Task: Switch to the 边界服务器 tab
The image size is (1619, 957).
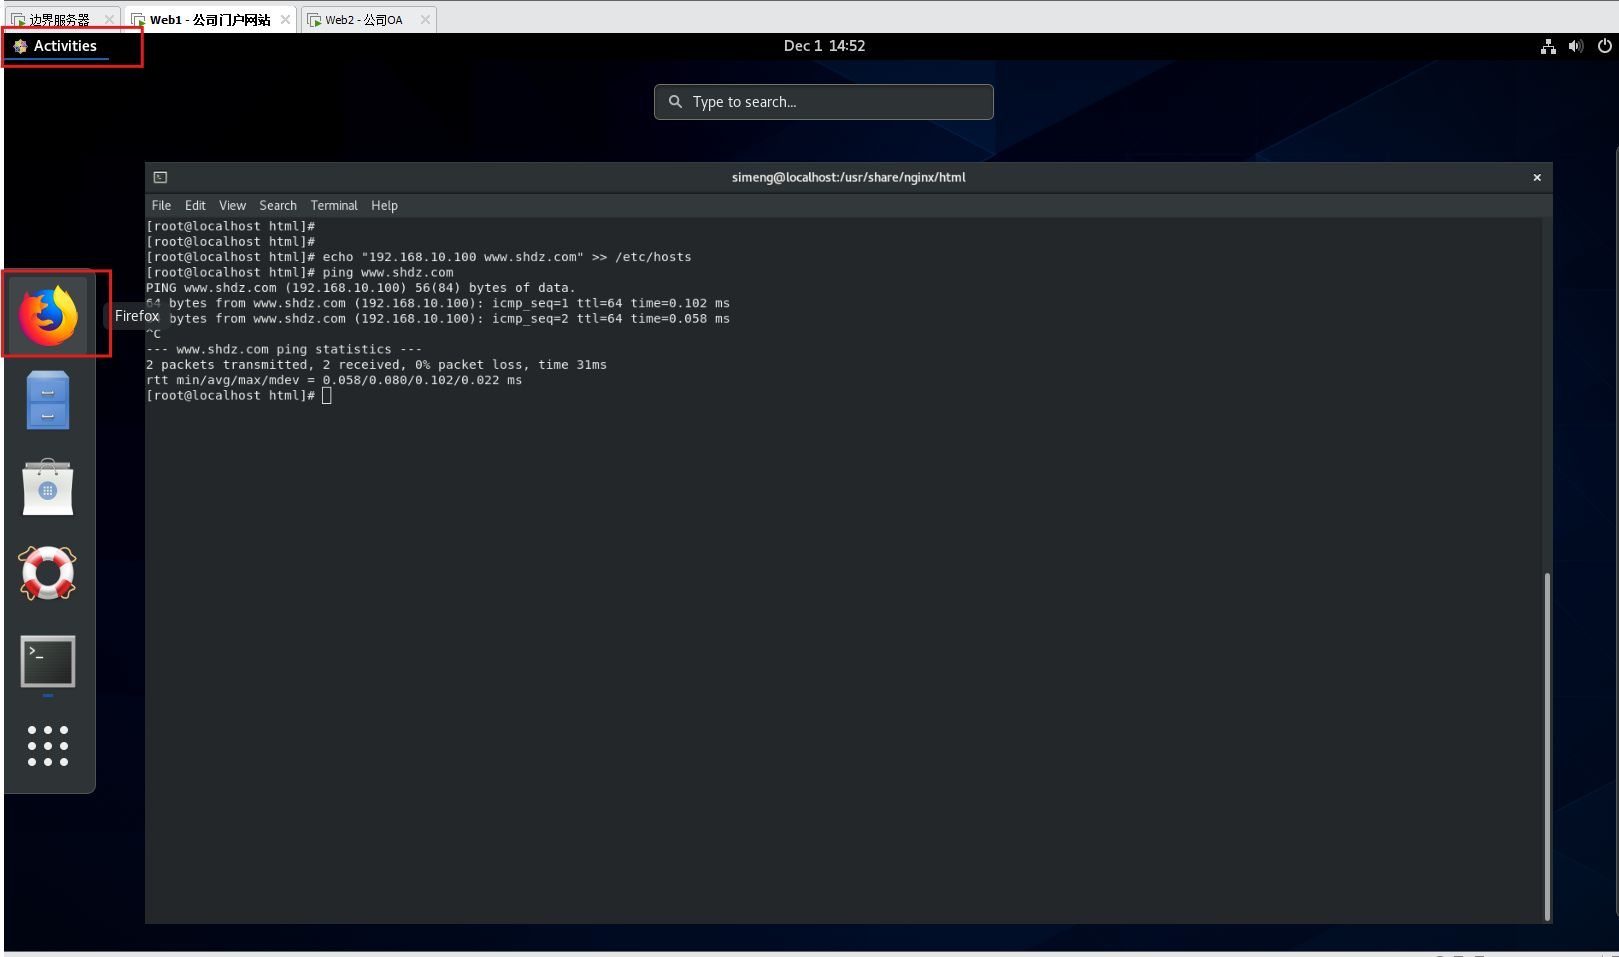Action: tap(58, 20)
